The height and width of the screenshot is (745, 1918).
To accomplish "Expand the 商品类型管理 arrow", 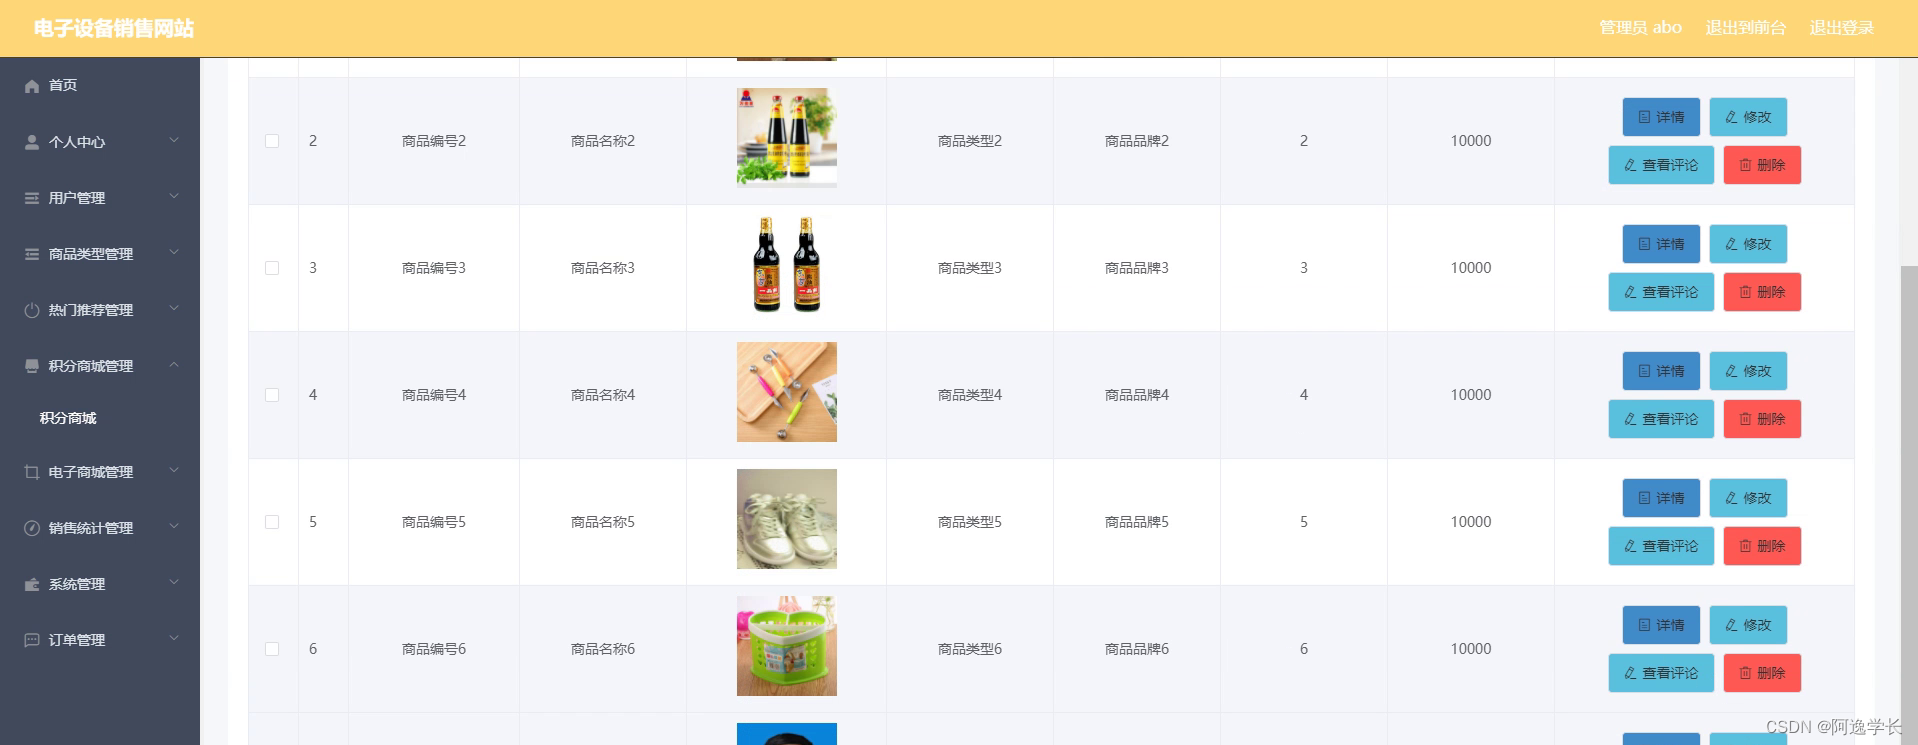I will [x=174, y=252].
